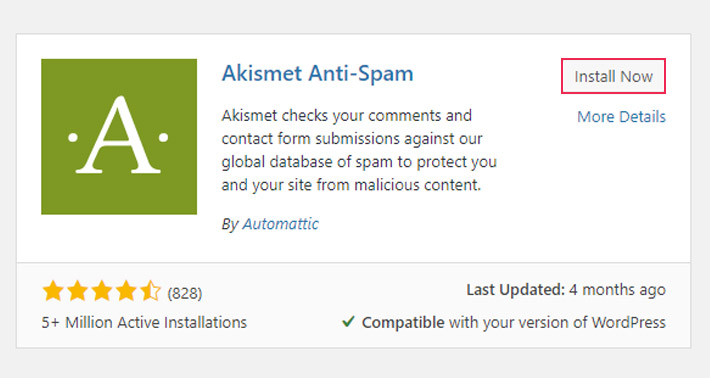Open the More Details link
The height and width of the screenshot is (378, 710).
pos(621,117)
